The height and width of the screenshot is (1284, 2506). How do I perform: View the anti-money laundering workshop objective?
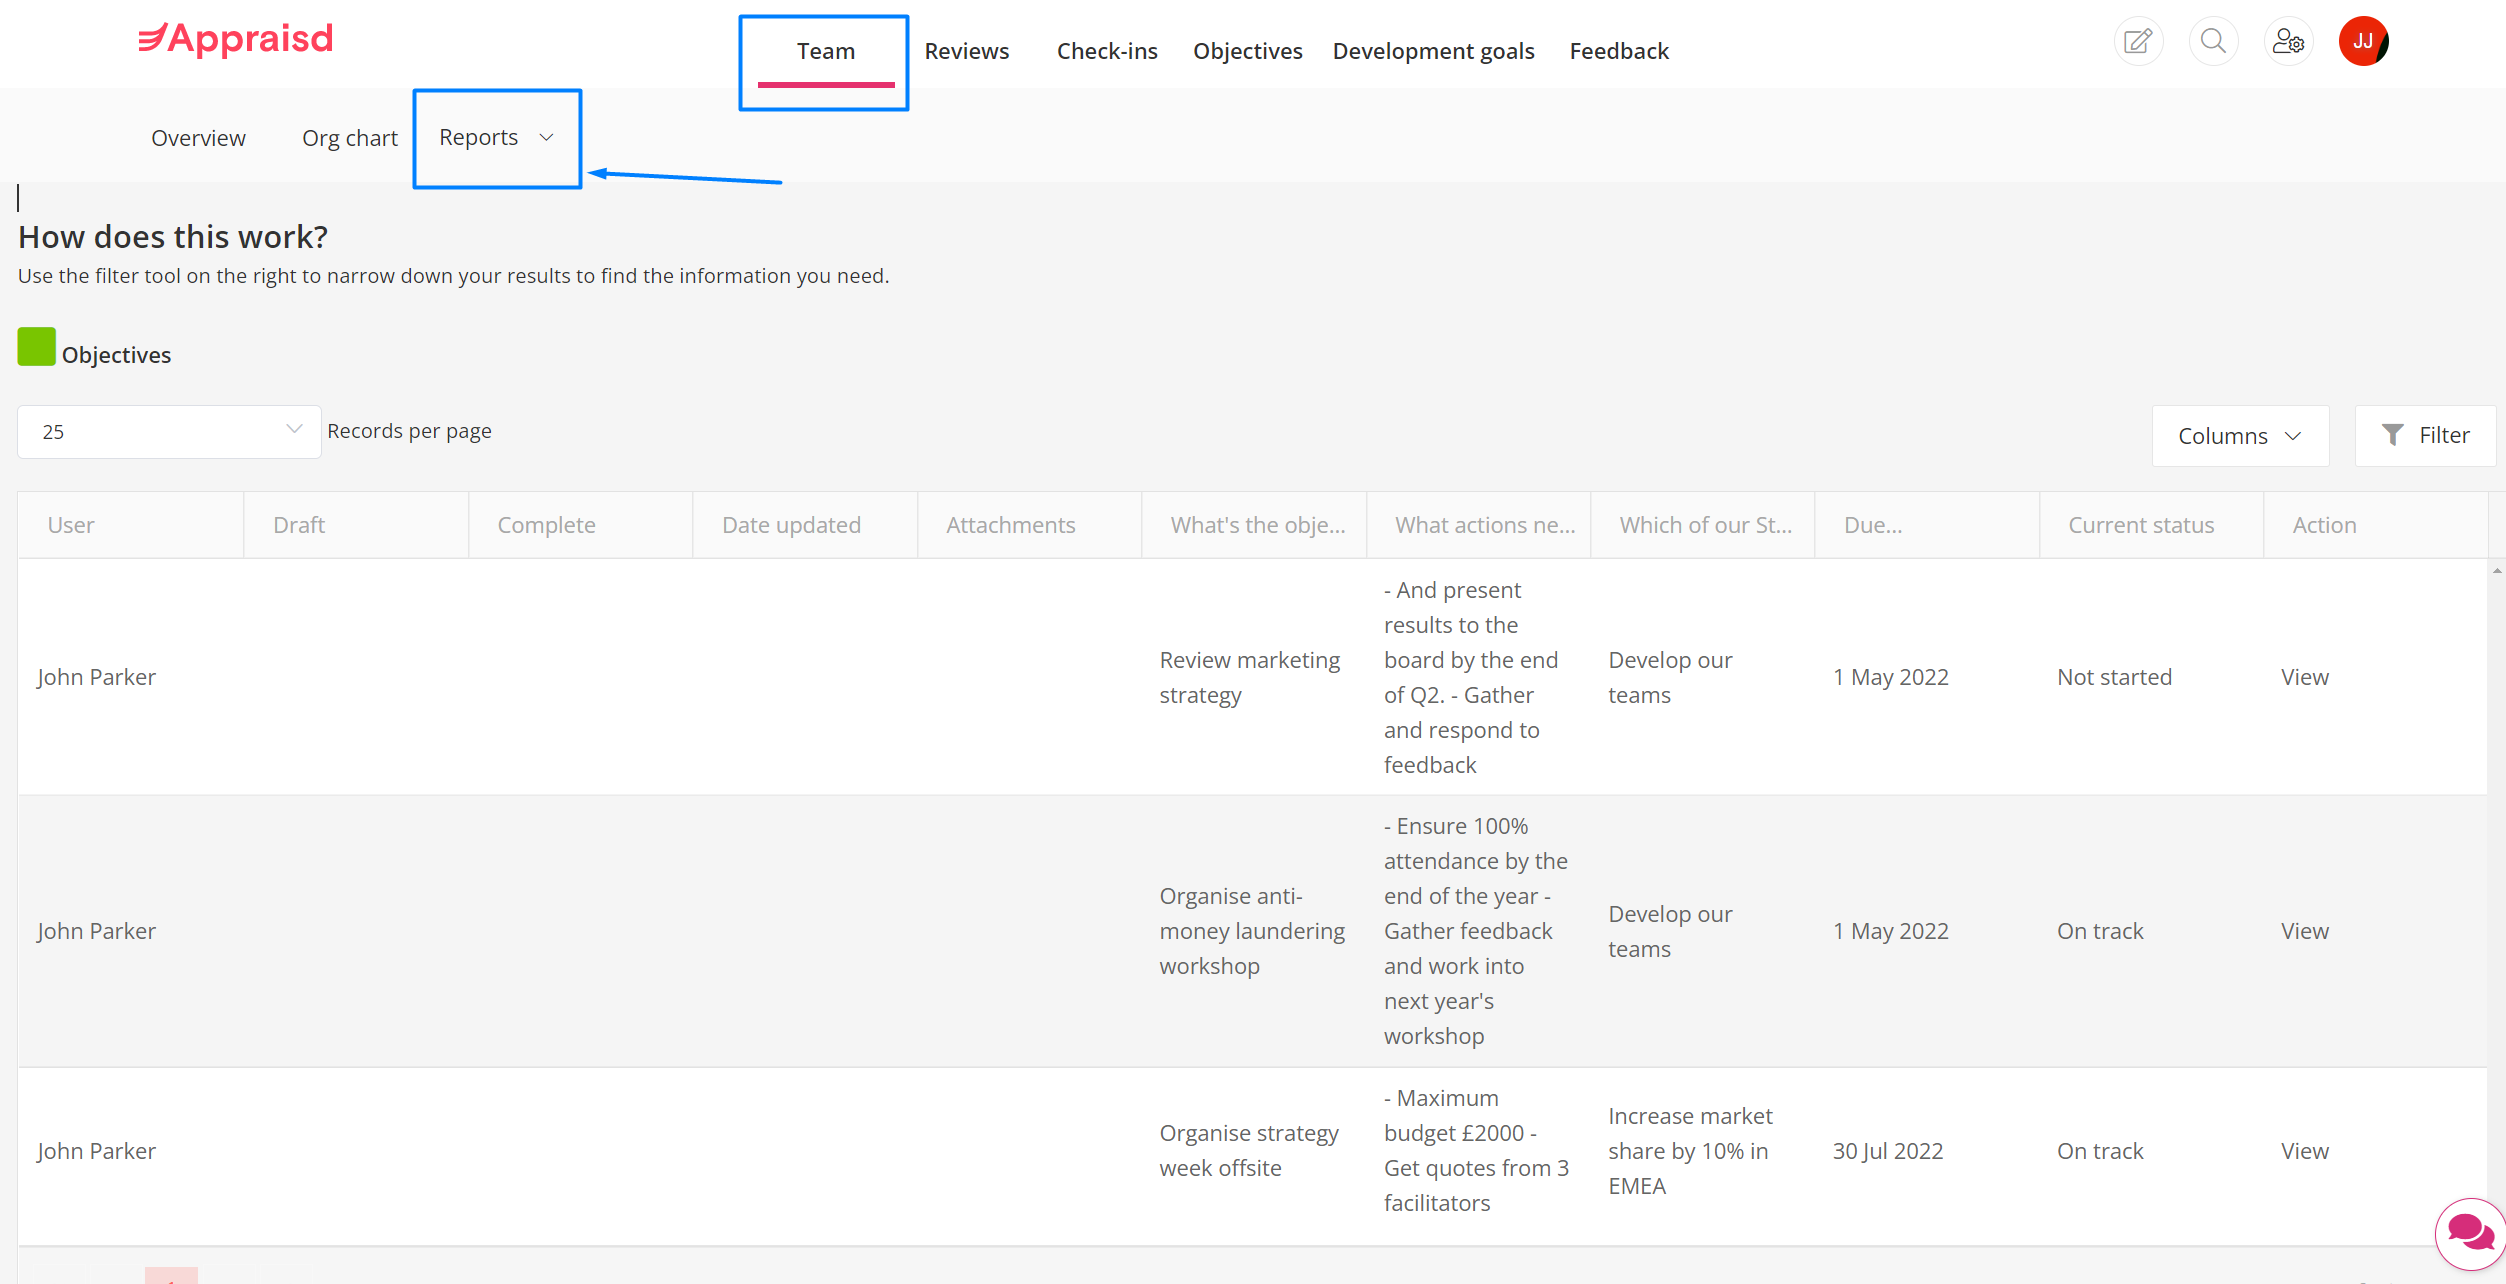[x=2304, y=931]
